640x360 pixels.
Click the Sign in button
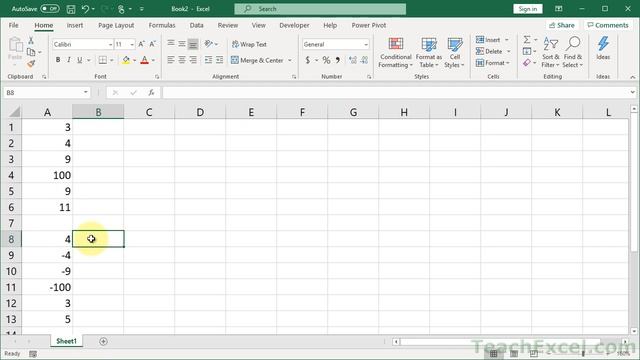tap(527, 9)
